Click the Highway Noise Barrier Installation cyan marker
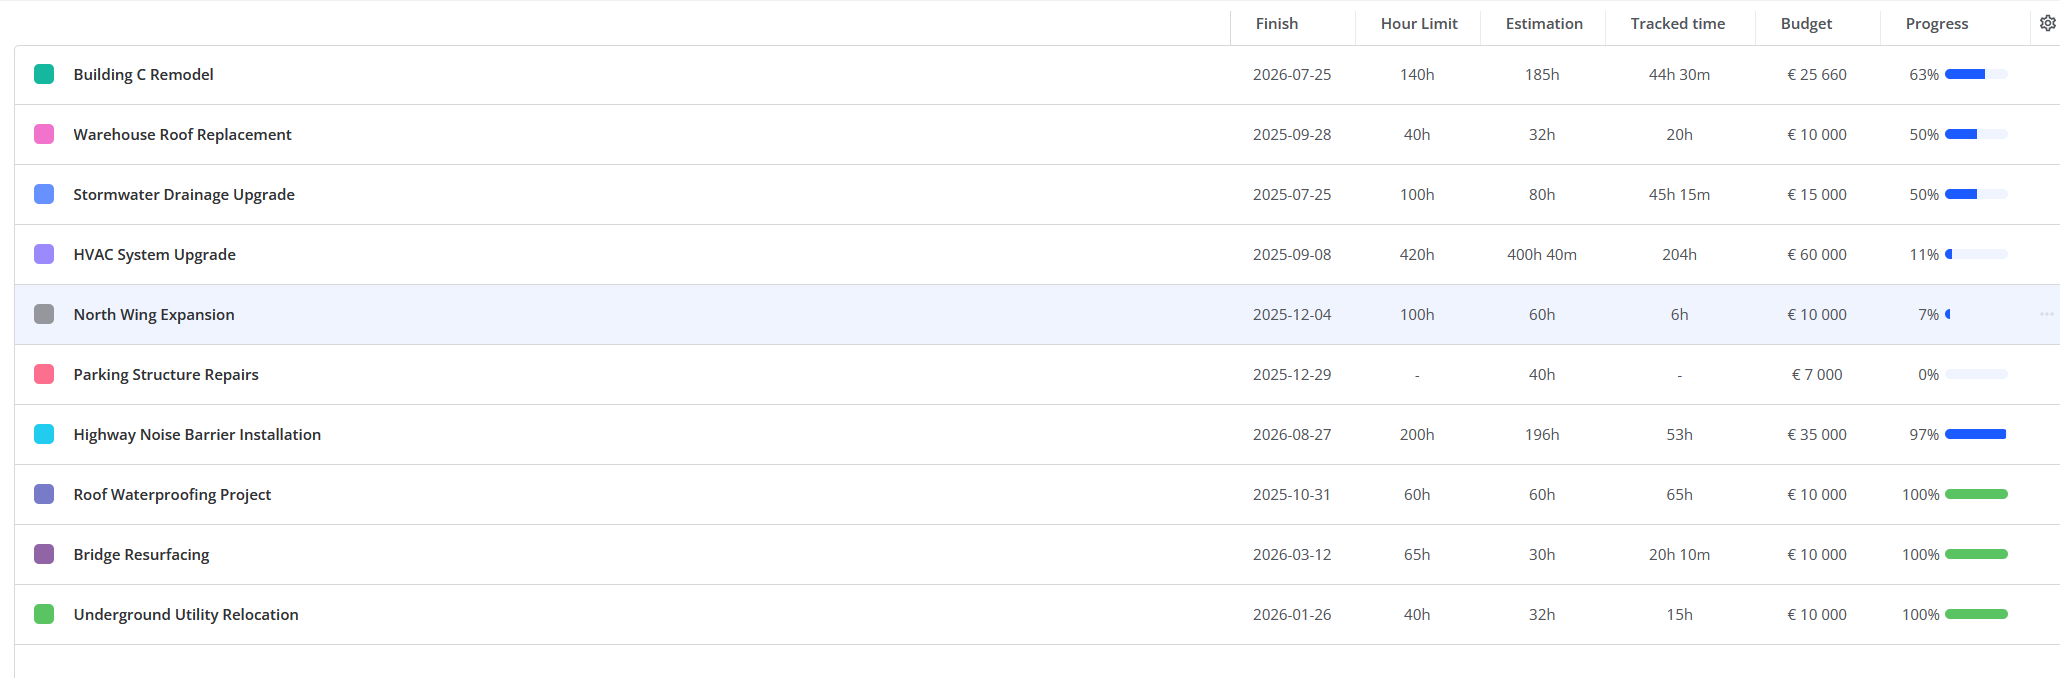Screen dimensions: 2060x678 pos(44,434)
